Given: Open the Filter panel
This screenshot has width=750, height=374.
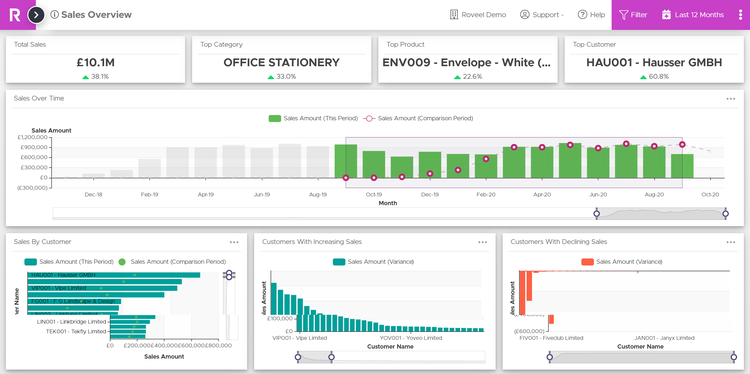Looking at the screenshot, I should click(x=633, y=15).
